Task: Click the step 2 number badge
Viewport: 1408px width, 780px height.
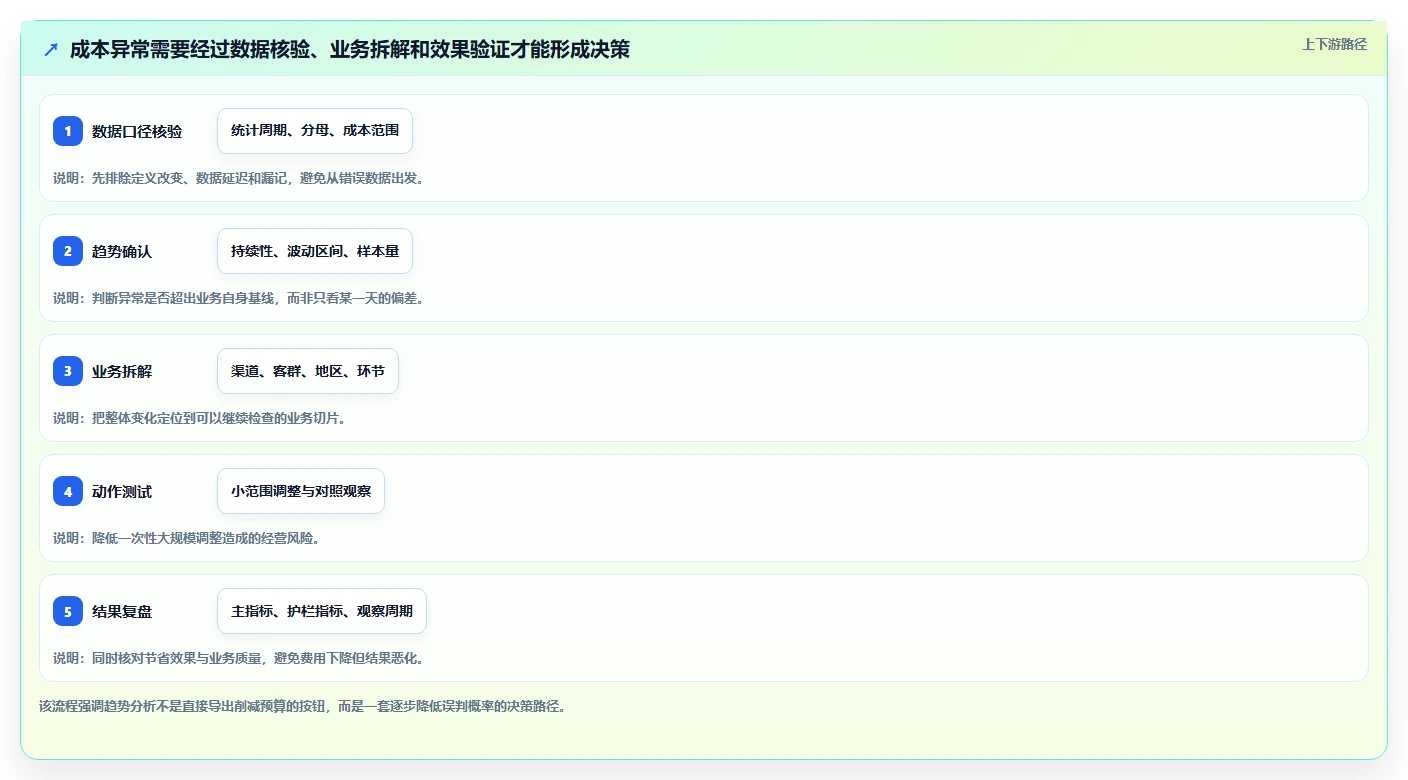Action: coord(68,251)
